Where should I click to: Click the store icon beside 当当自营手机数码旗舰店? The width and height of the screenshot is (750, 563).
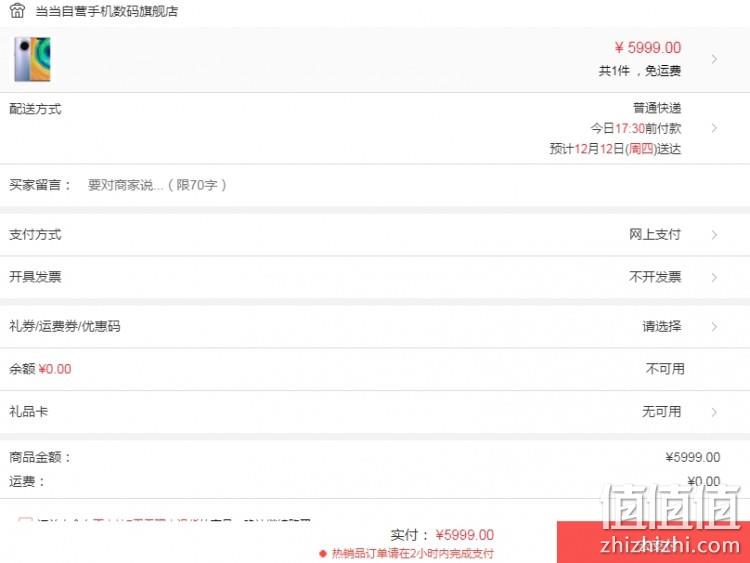(x=17, y=11)
